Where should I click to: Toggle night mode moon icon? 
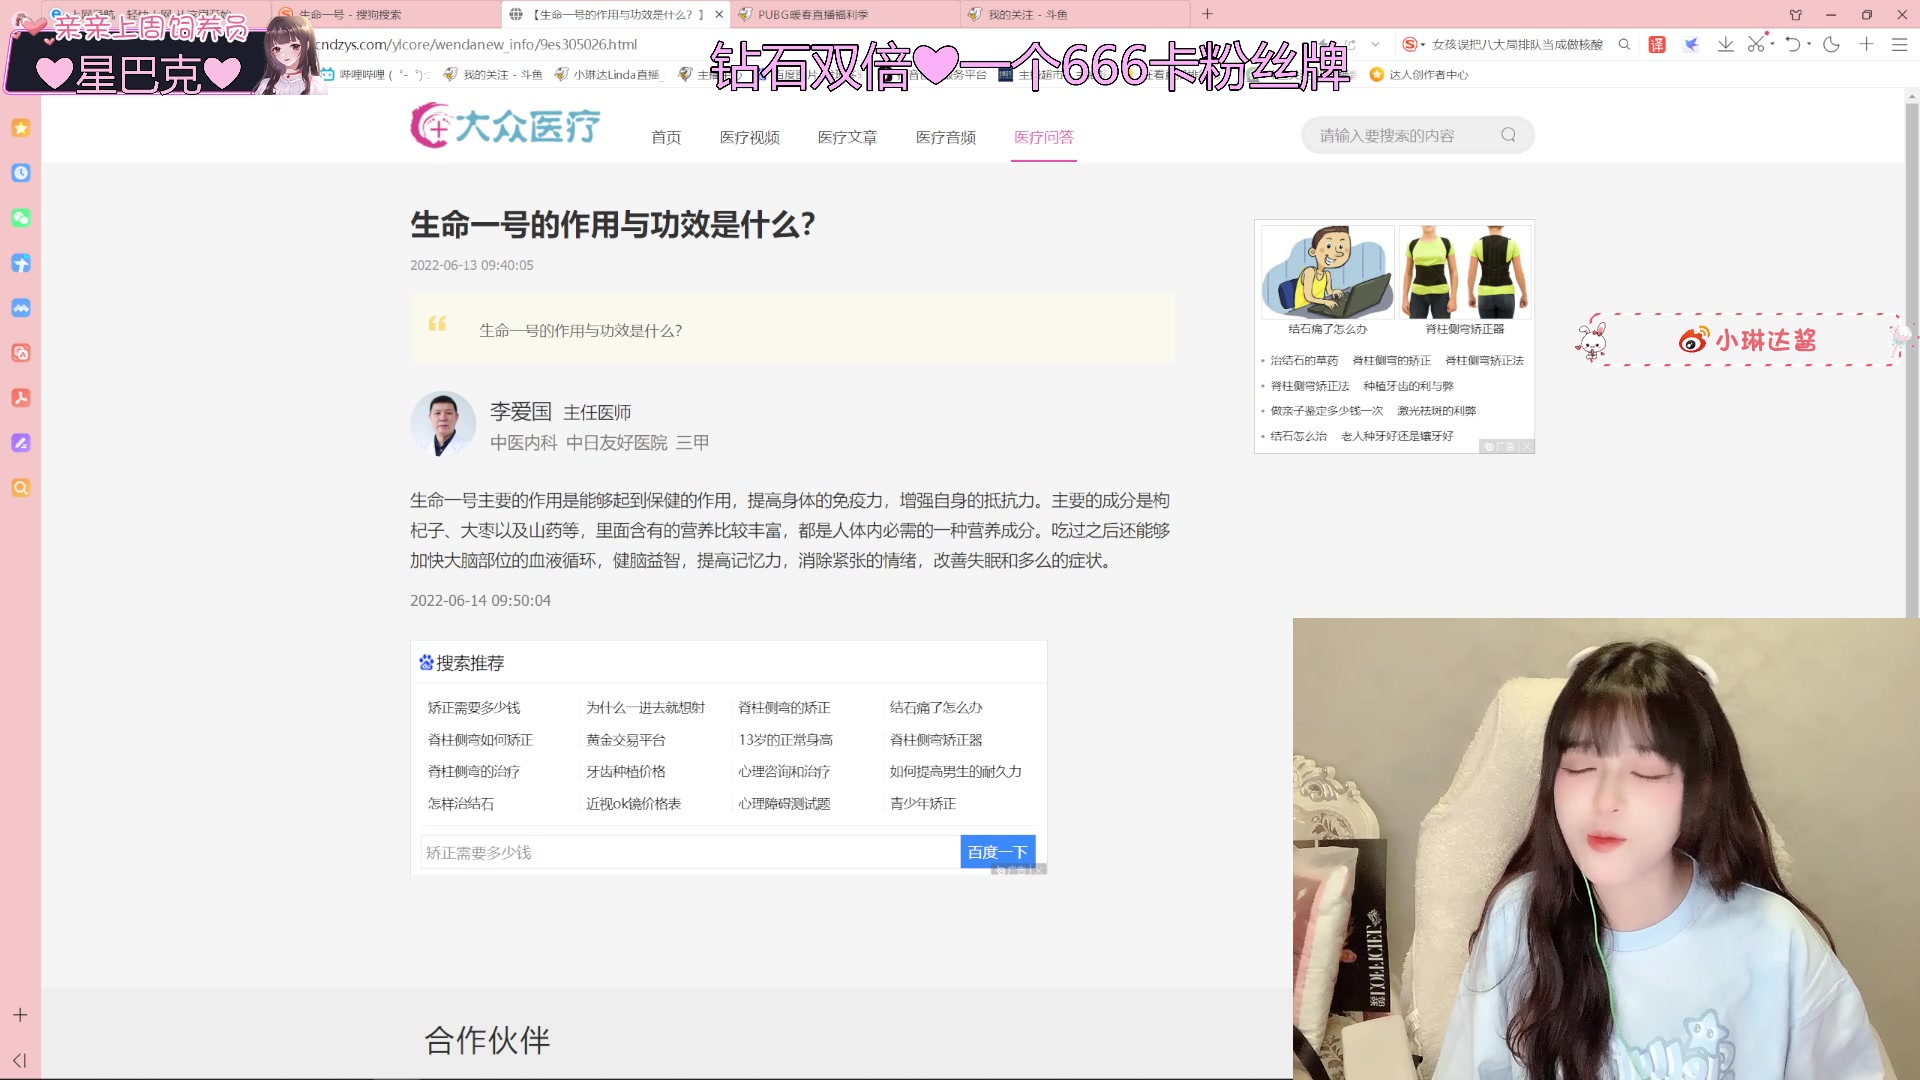(x=1831, y=44)
